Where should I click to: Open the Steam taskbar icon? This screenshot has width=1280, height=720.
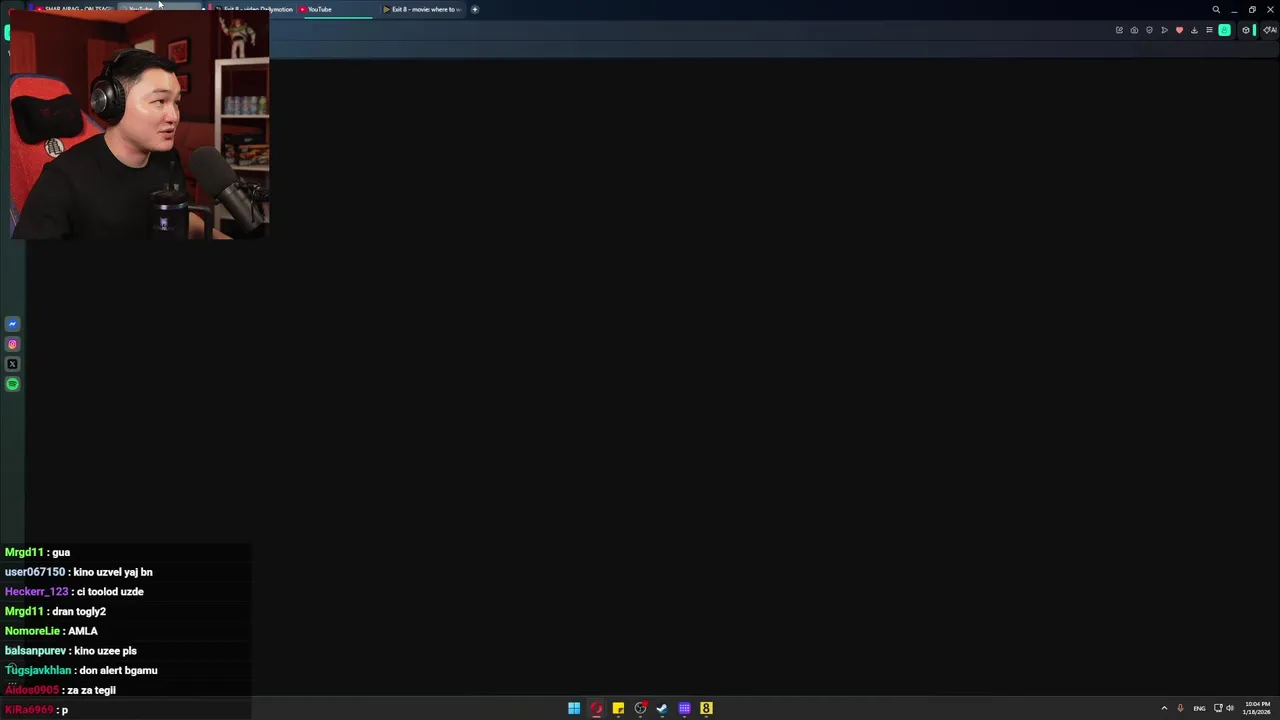662,708
